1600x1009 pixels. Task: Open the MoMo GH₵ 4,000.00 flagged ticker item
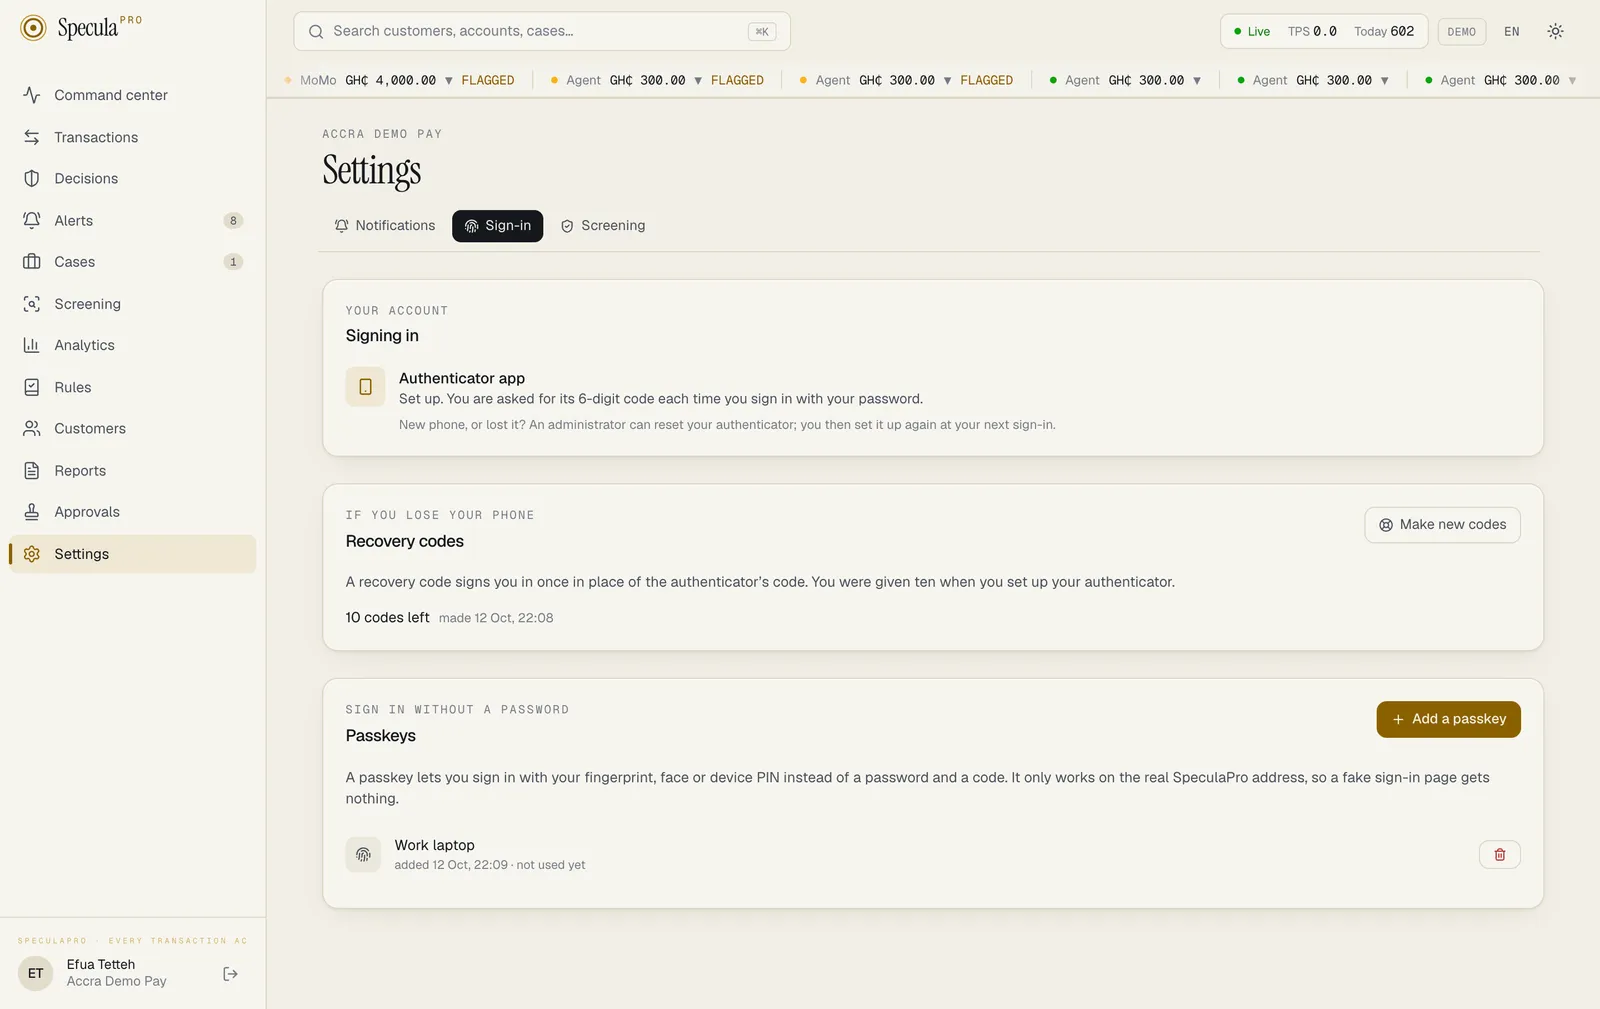[399, 80]
